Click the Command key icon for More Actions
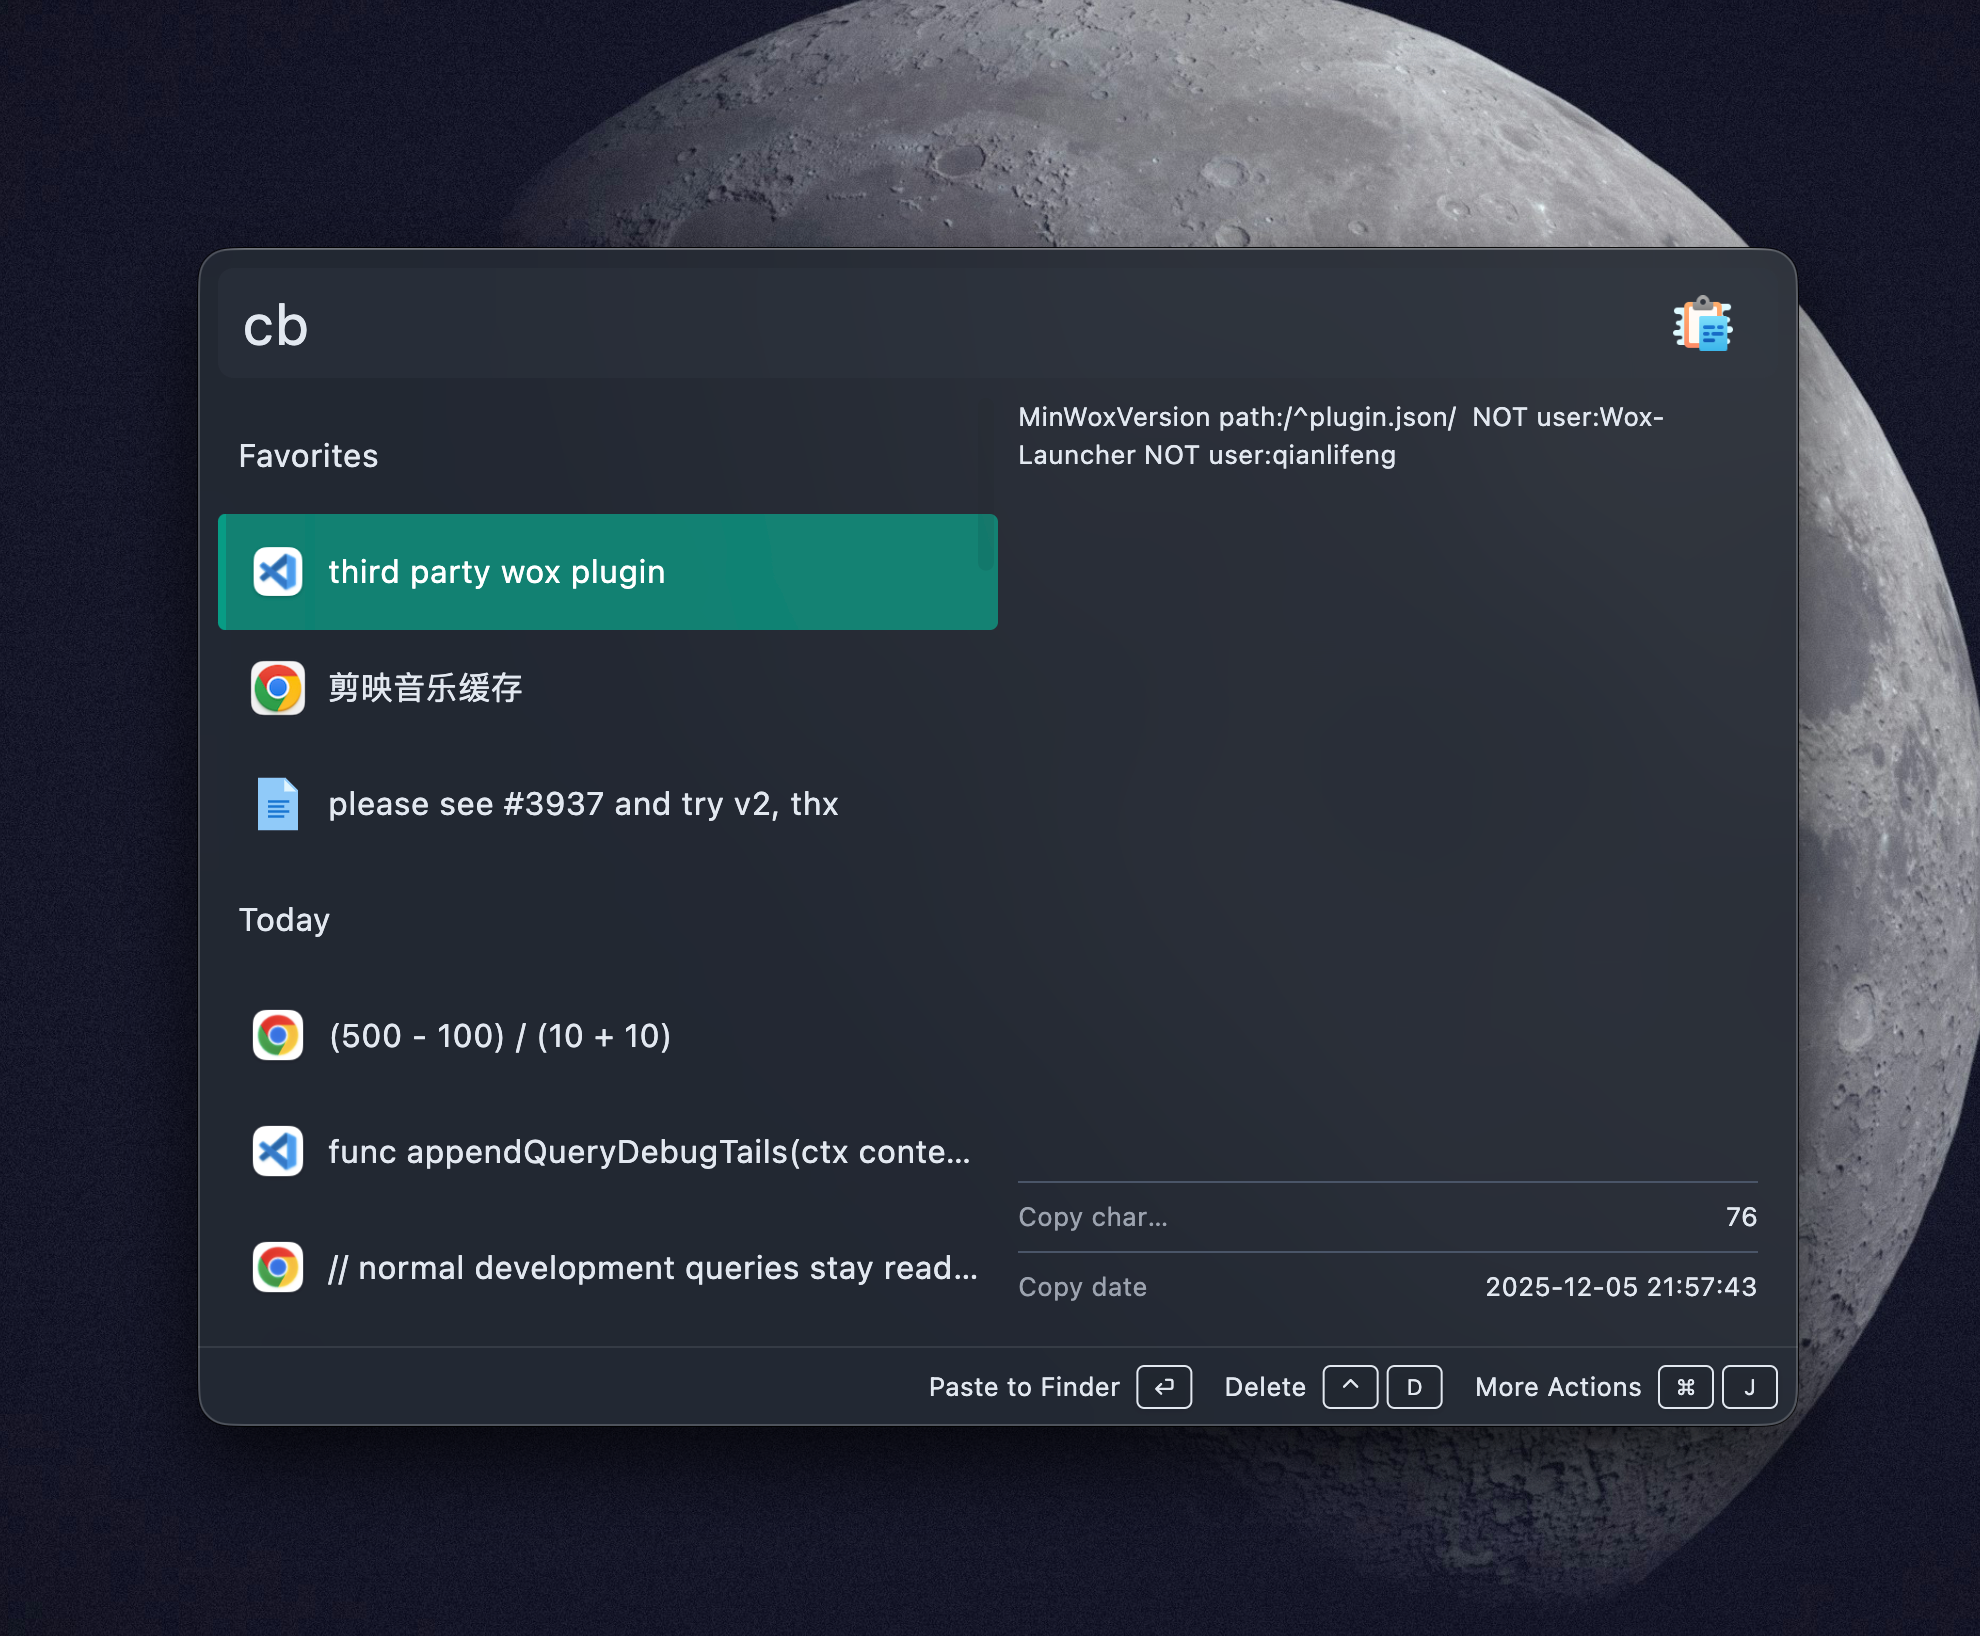 point(1686,1387)
